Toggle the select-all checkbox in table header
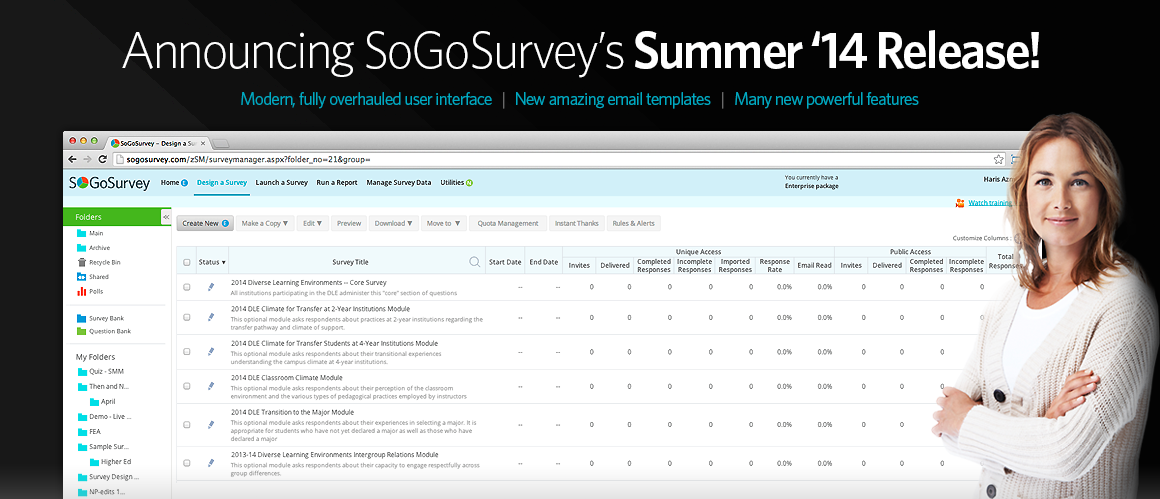Screen dimensions: 1160x499 (186, 263)
